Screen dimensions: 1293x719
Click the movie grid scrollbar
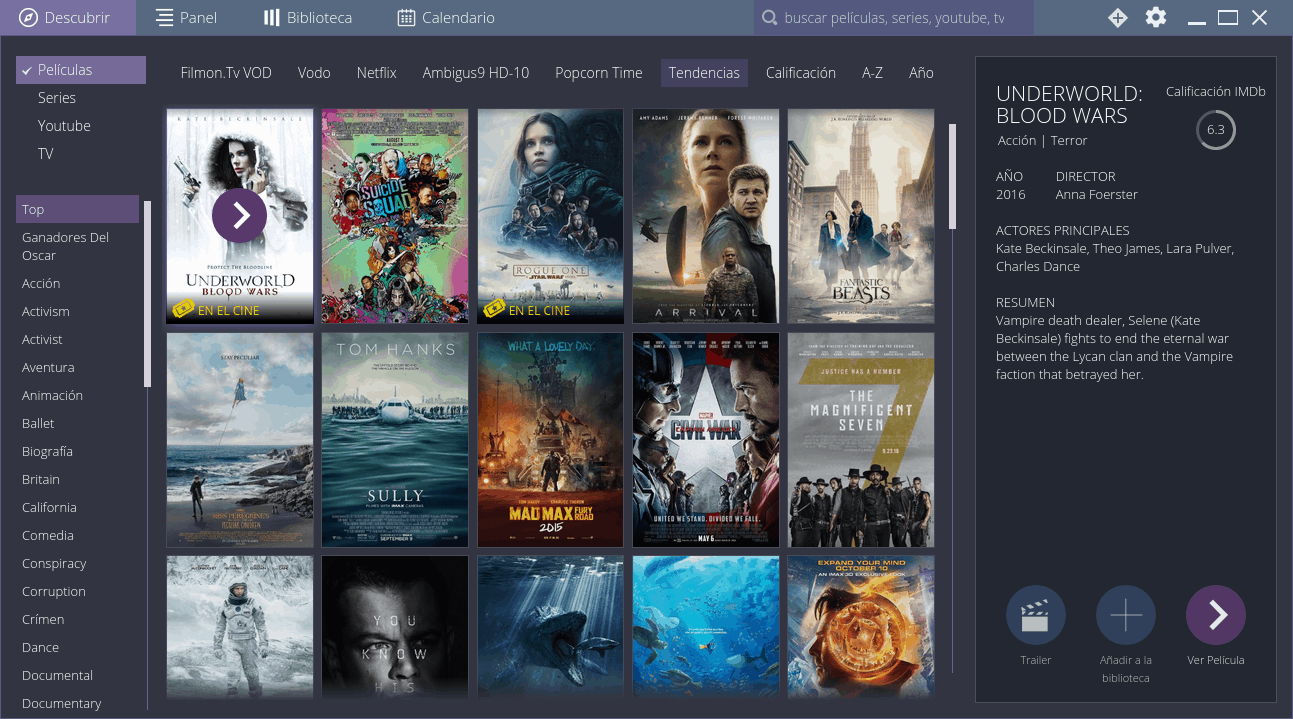952,178
